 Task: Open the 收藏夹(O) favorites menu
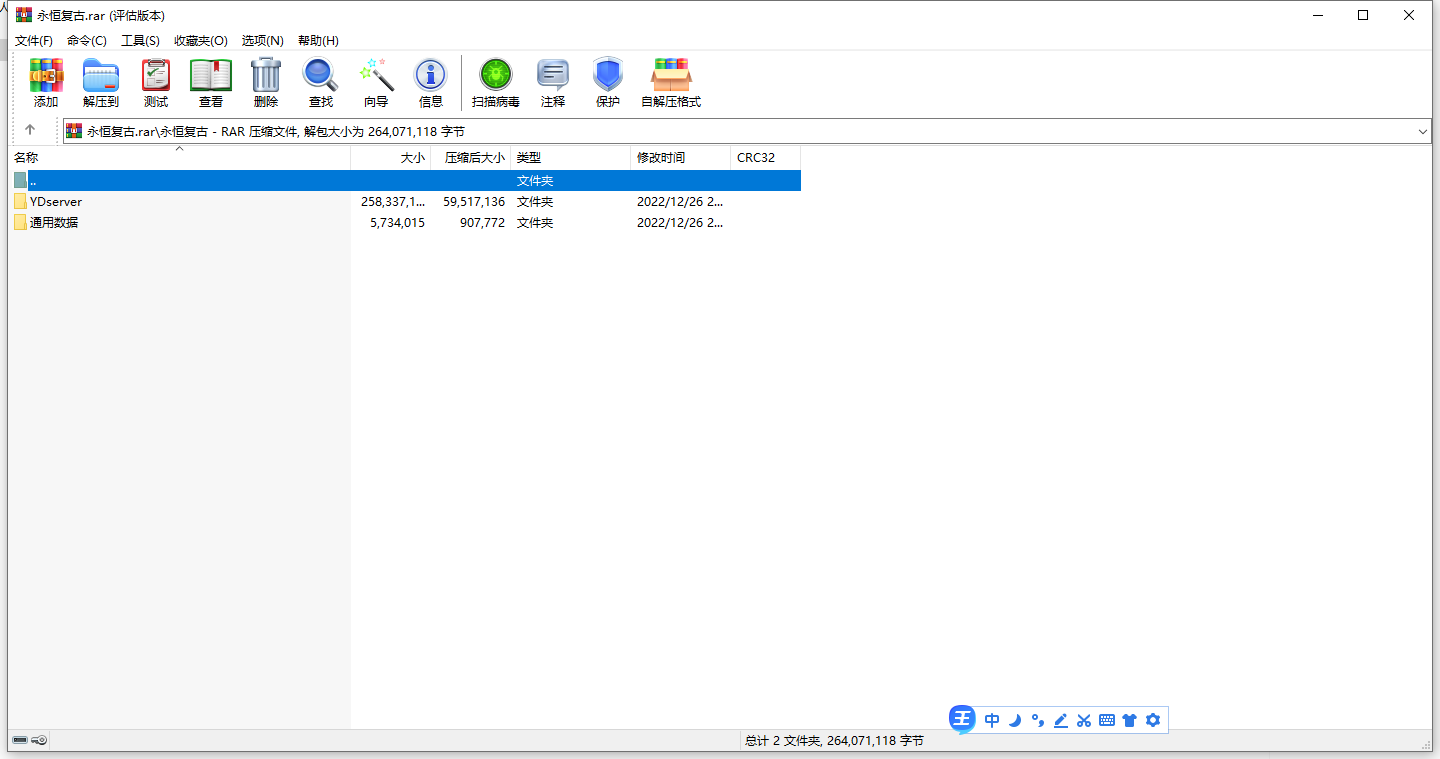point(200,41)
